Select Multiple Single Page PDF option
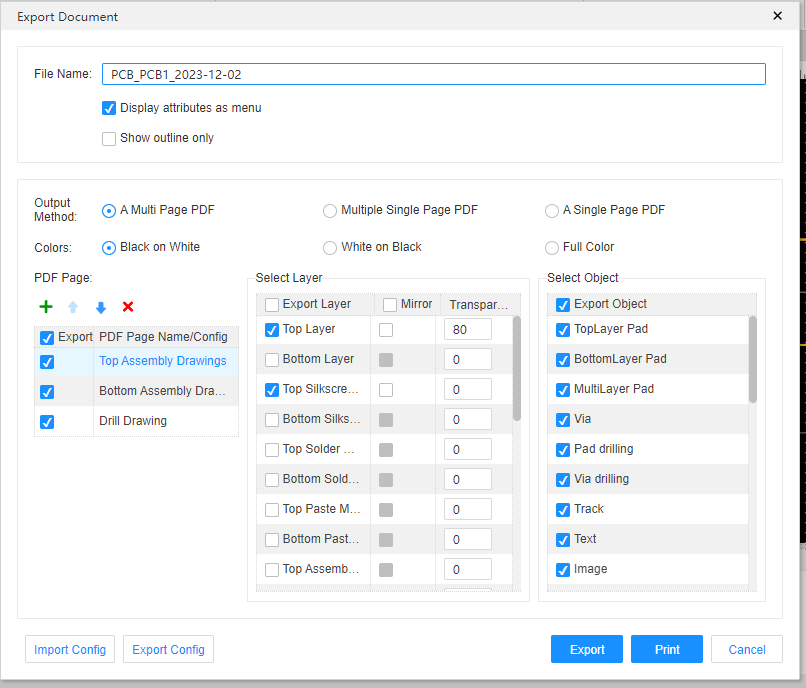This screenshot has width=806, height=688. click(x=330, y=211)
